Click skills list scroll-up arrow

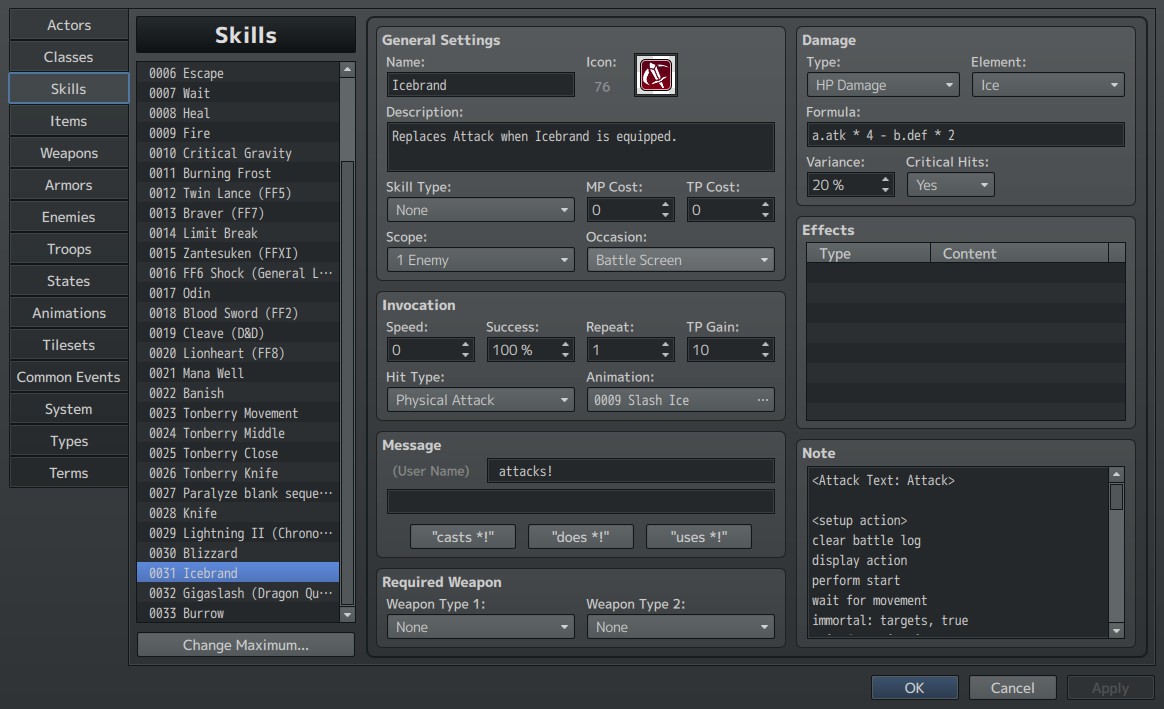tap(347, 70)
